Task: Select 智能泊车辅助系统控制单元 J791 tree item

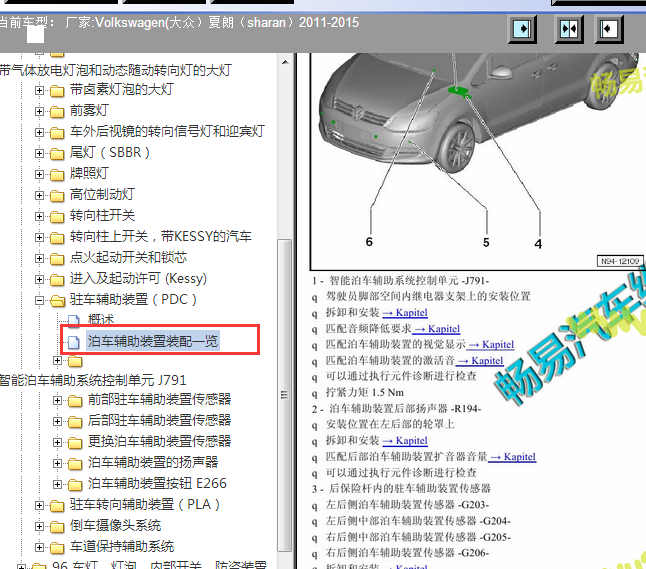Action: click(x=93, y=380)
